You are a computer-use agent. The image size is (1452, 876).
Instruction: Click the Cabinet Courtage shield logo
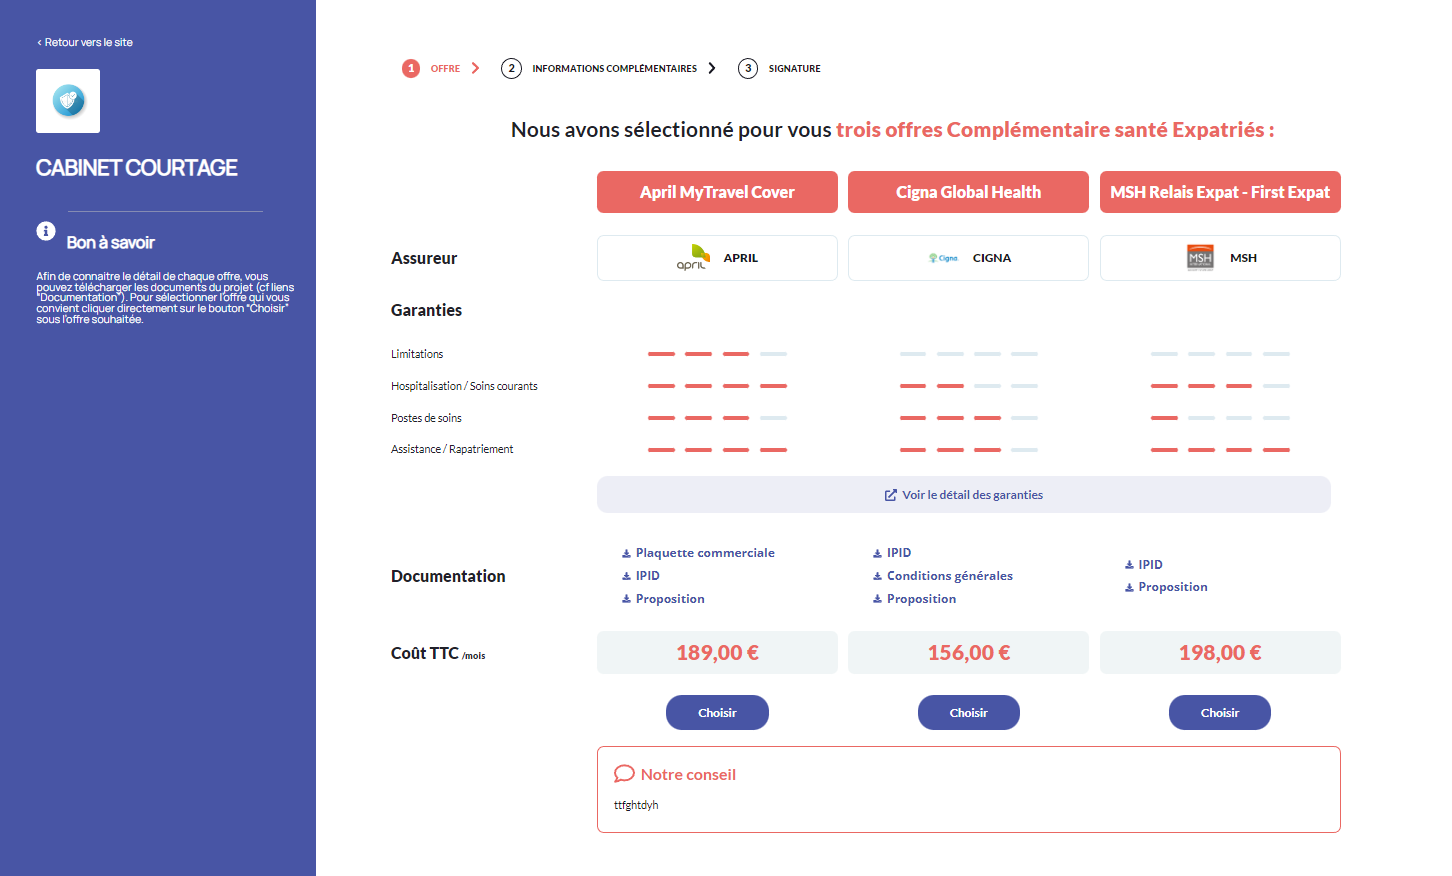pos(68,101)
